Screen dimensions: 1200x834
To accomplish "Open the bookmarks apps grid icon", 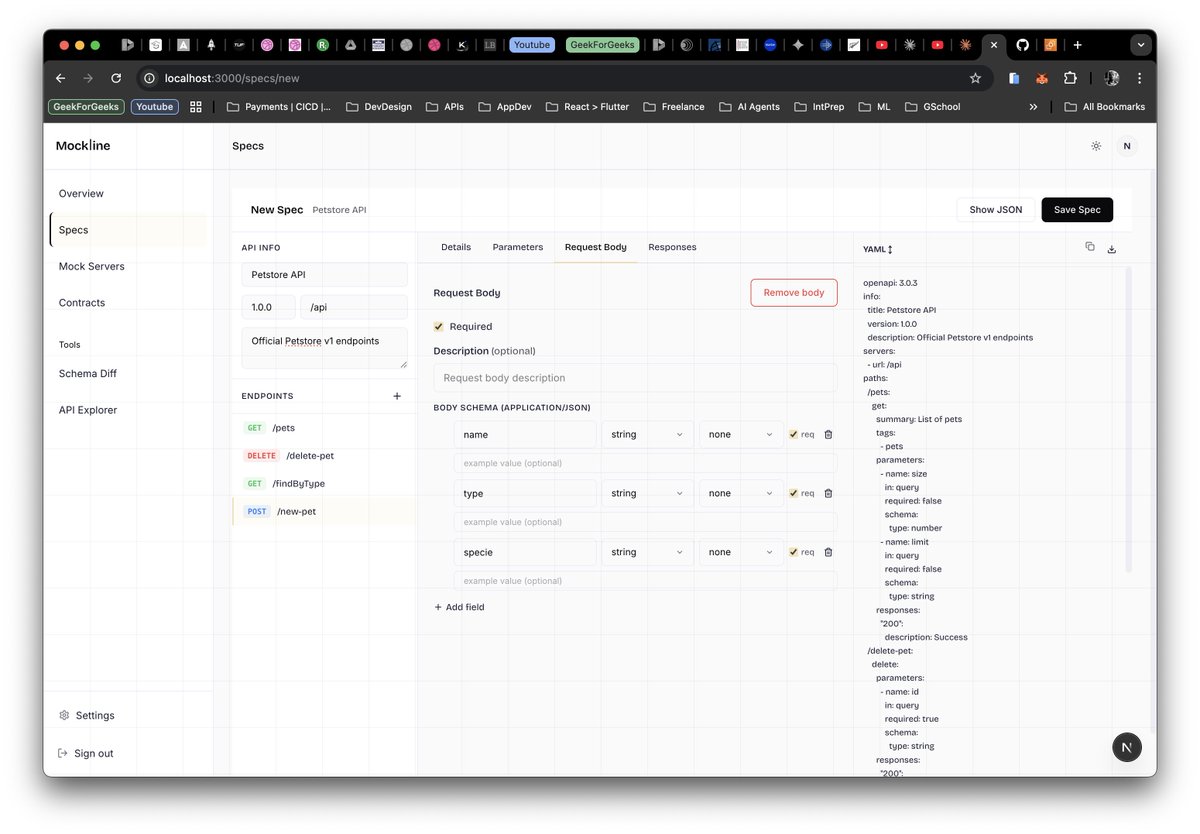I will (196, 107).
